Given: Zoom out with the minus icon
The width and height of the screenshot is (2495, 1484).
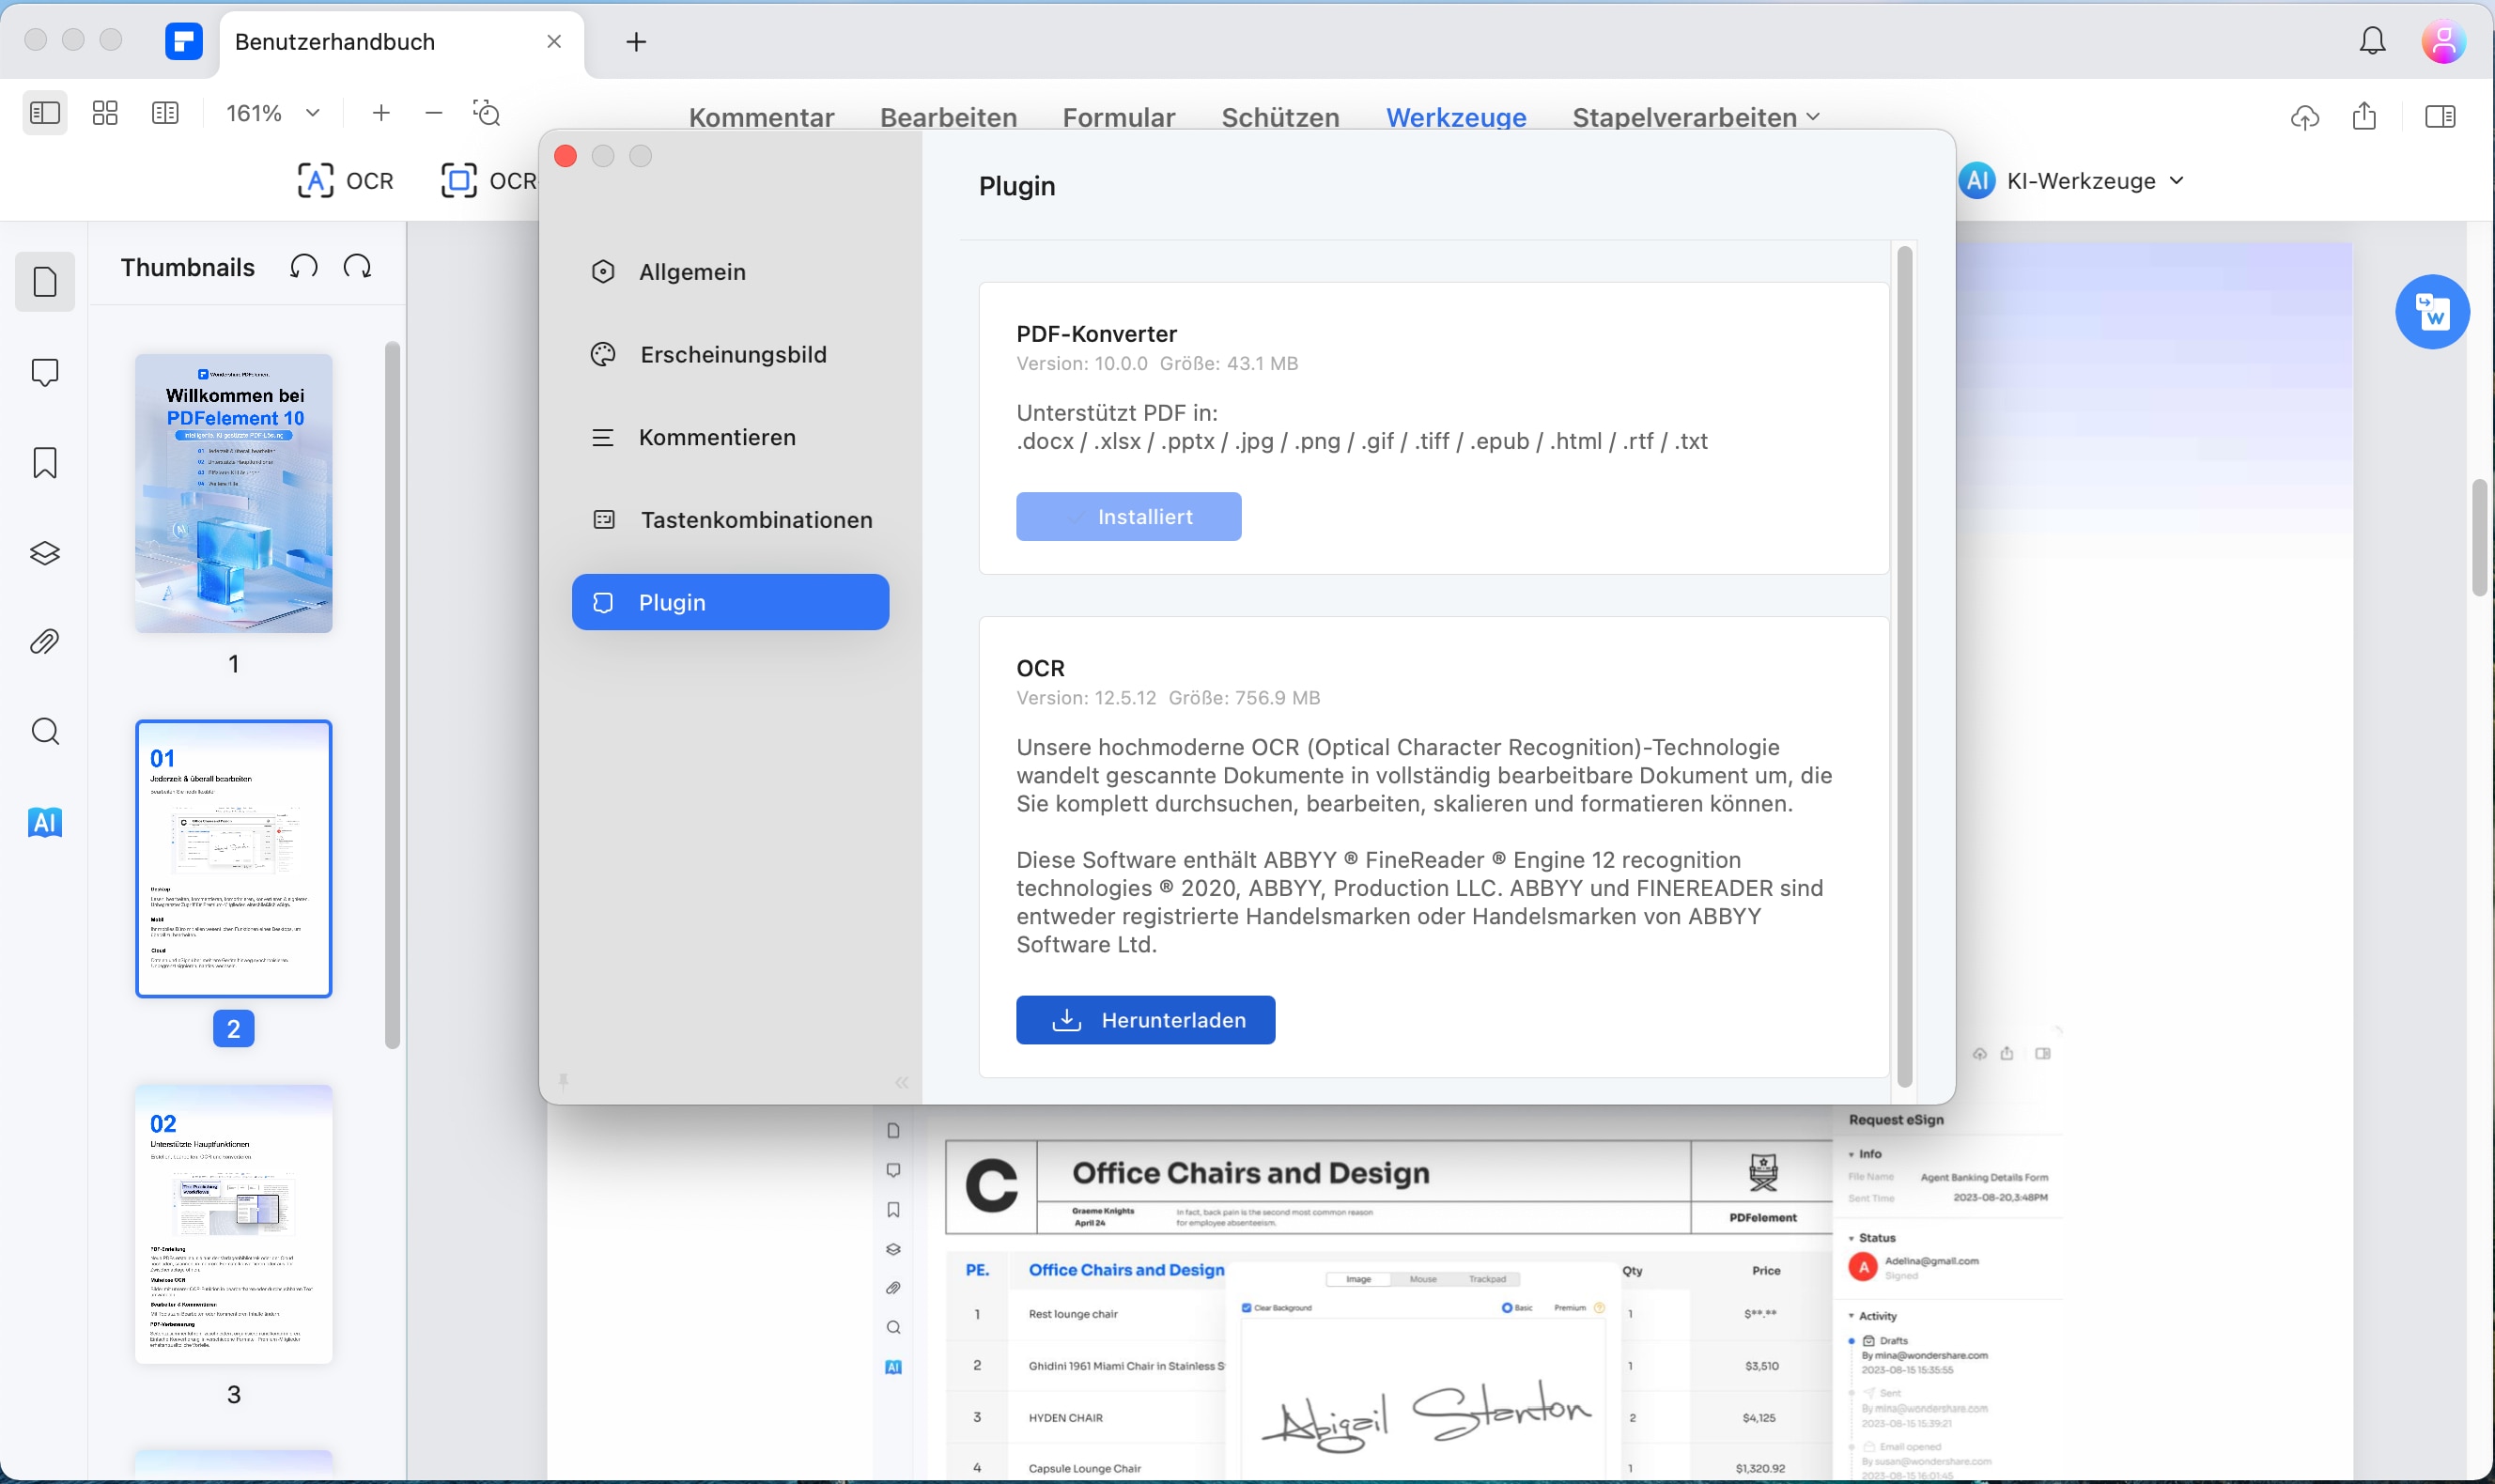Looking at the screenshot, I should (433, 113).
